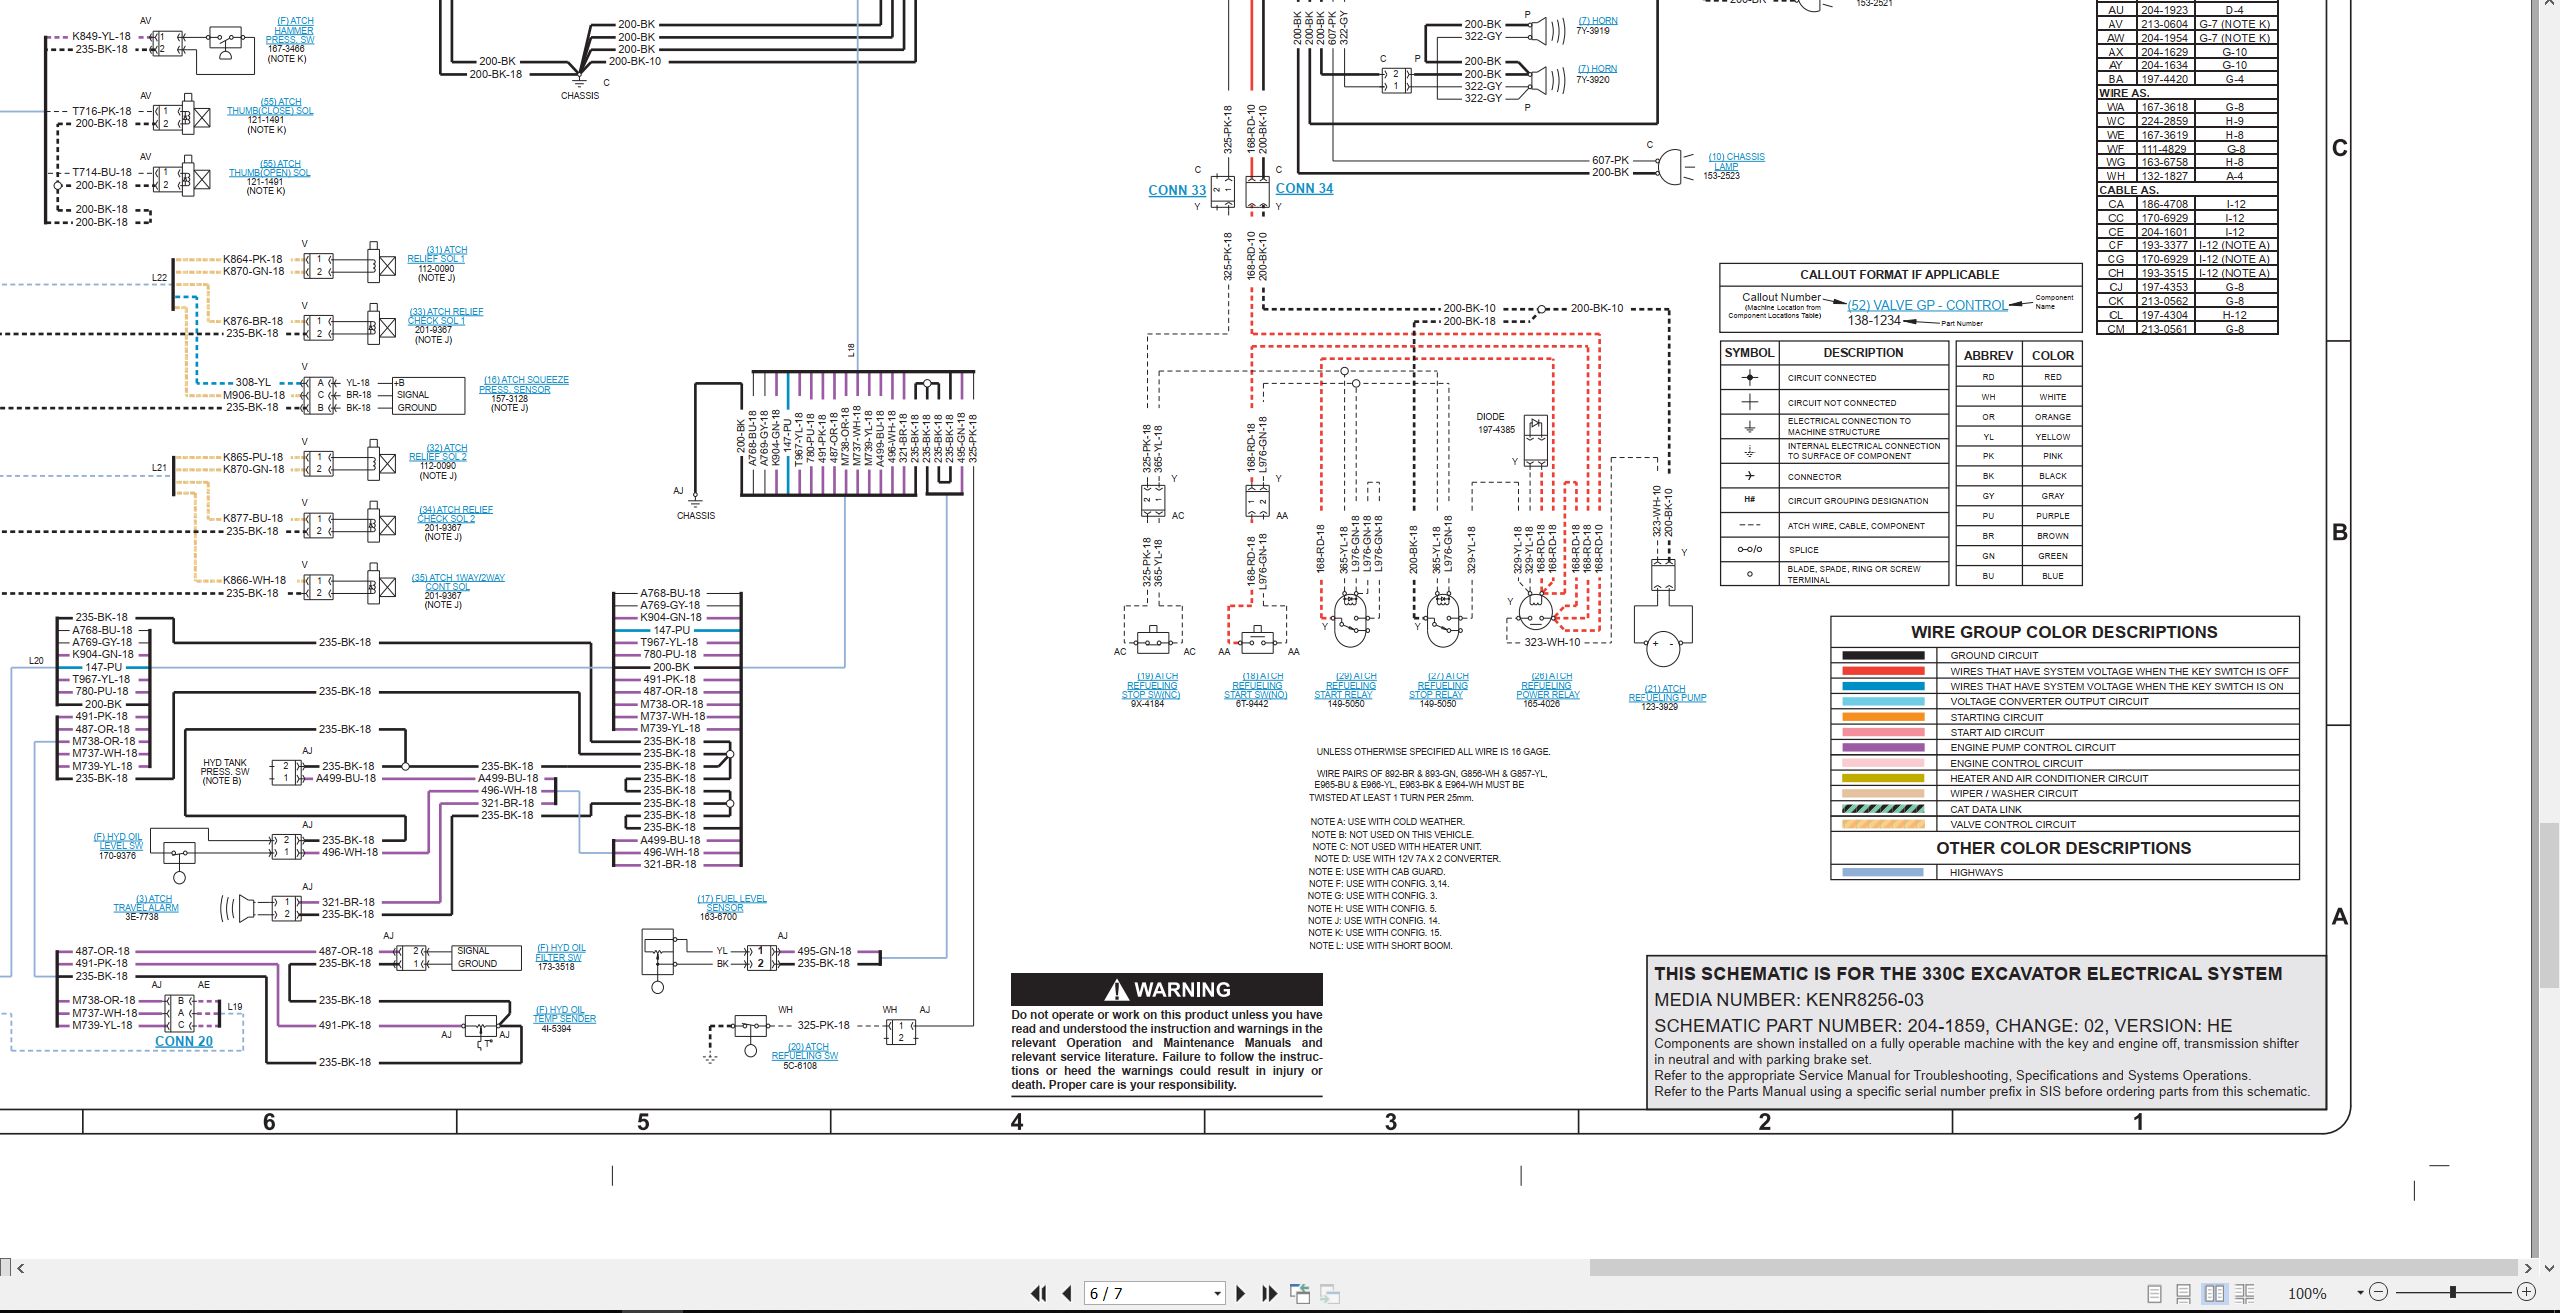The width and height of the screenshot is (2560, 1313).
Task: Open CONN 34 link
Action: tap(1304, 188)
